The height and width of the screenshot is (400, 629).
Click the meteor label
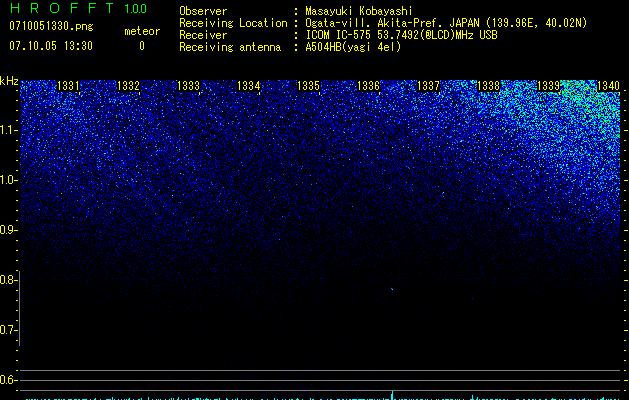142,31
